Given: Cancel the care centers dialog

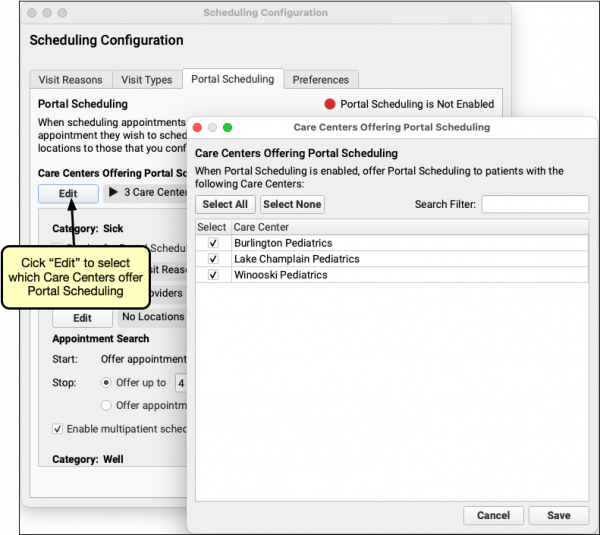Looking at the screenshot, I should pyautogui.click(x=493, y=515).
